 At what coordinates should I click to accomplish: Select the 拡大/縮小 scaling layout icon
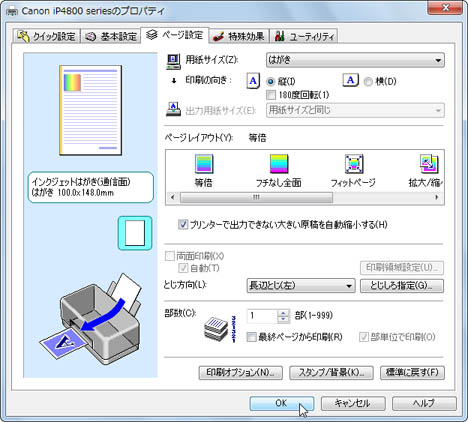coord(429,164)
